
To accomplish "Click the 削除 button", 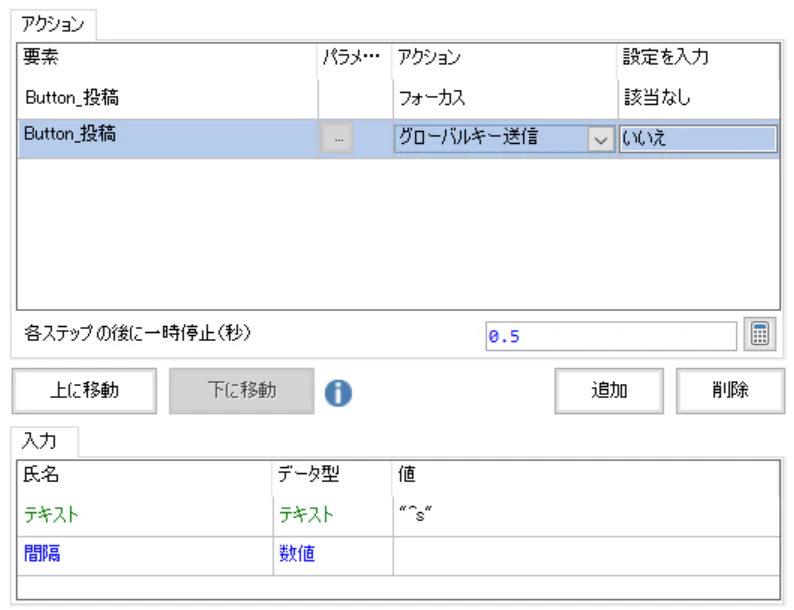I will tap(730, 390).
